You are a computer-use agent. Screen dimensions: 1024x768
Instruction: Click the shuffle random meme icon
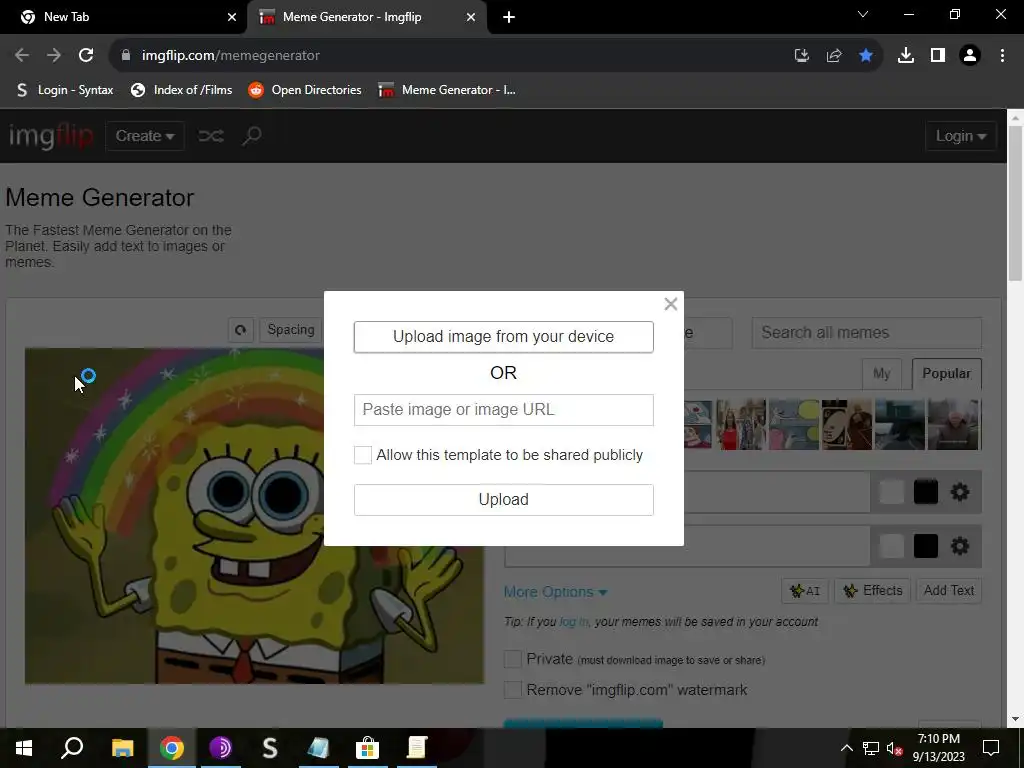(x=211, y=136)
